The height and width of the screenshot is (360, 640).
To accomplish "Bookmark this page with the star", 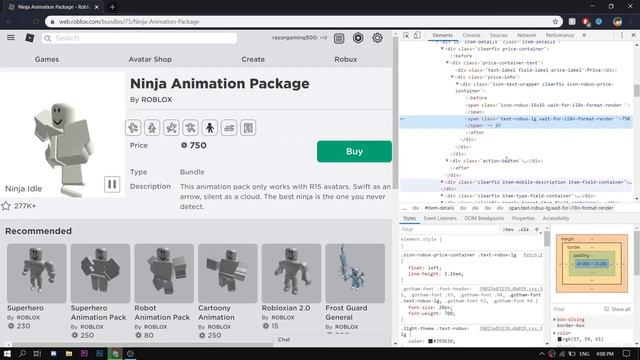I will 555,22.
